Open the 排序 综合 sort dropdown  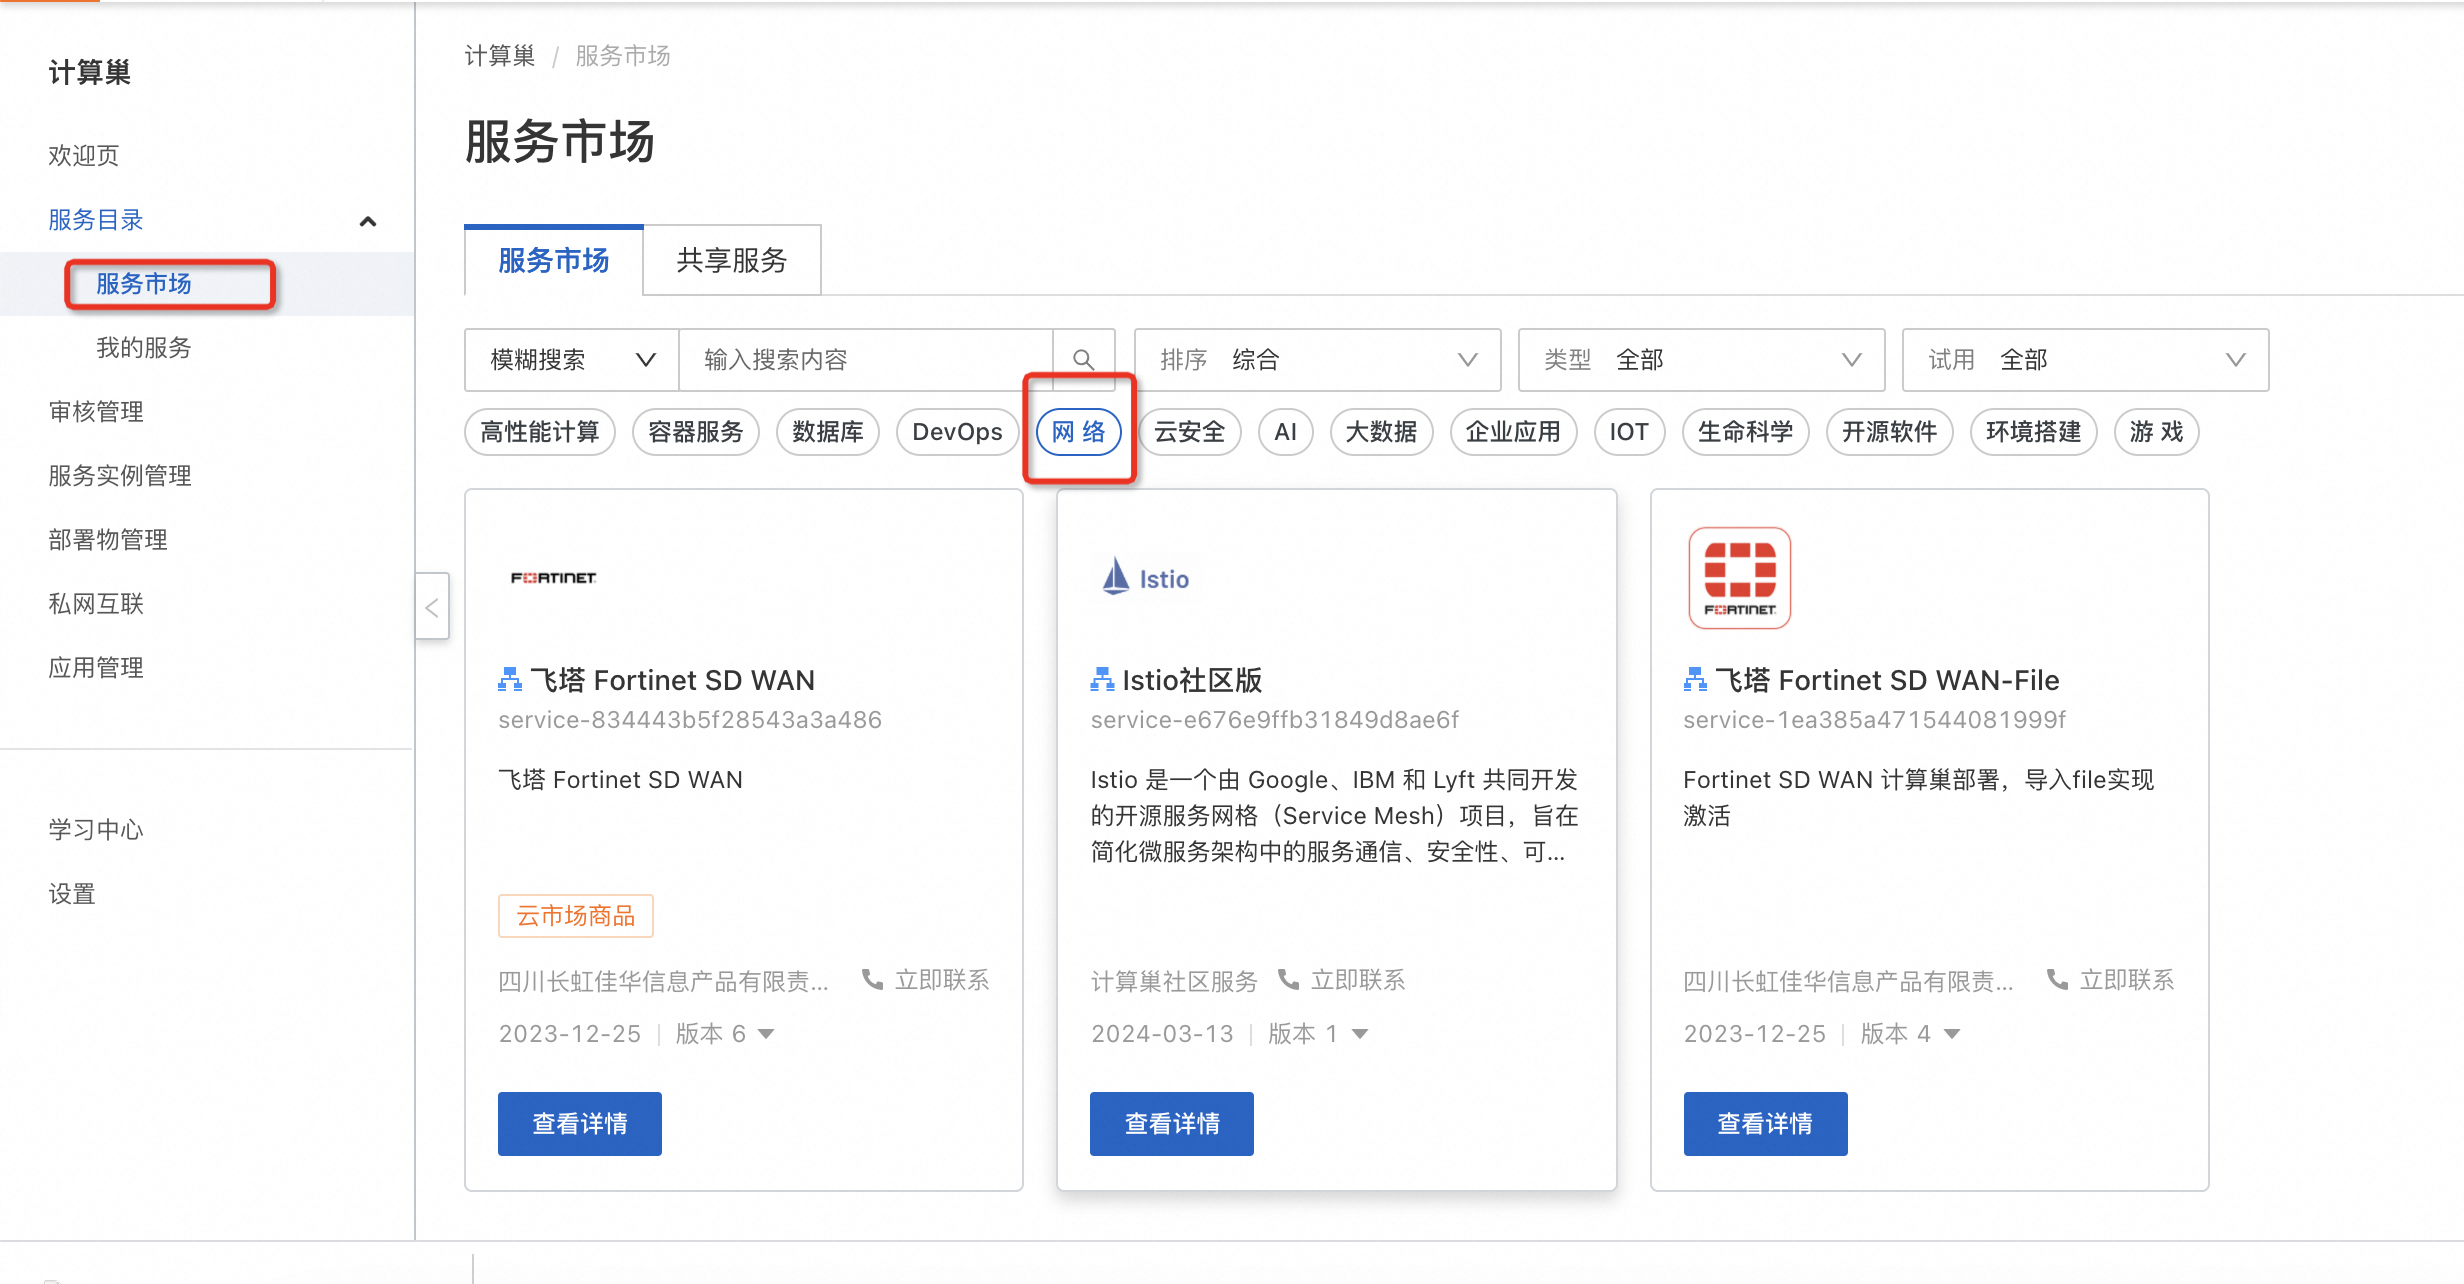(1317, 360)
